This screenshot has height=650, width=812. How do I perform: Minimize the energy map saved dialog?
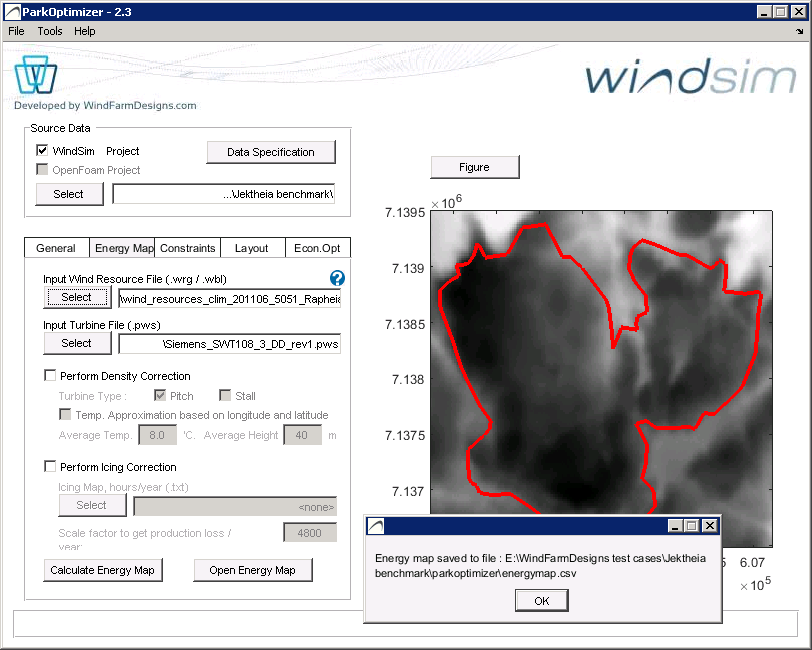[674, 526]
